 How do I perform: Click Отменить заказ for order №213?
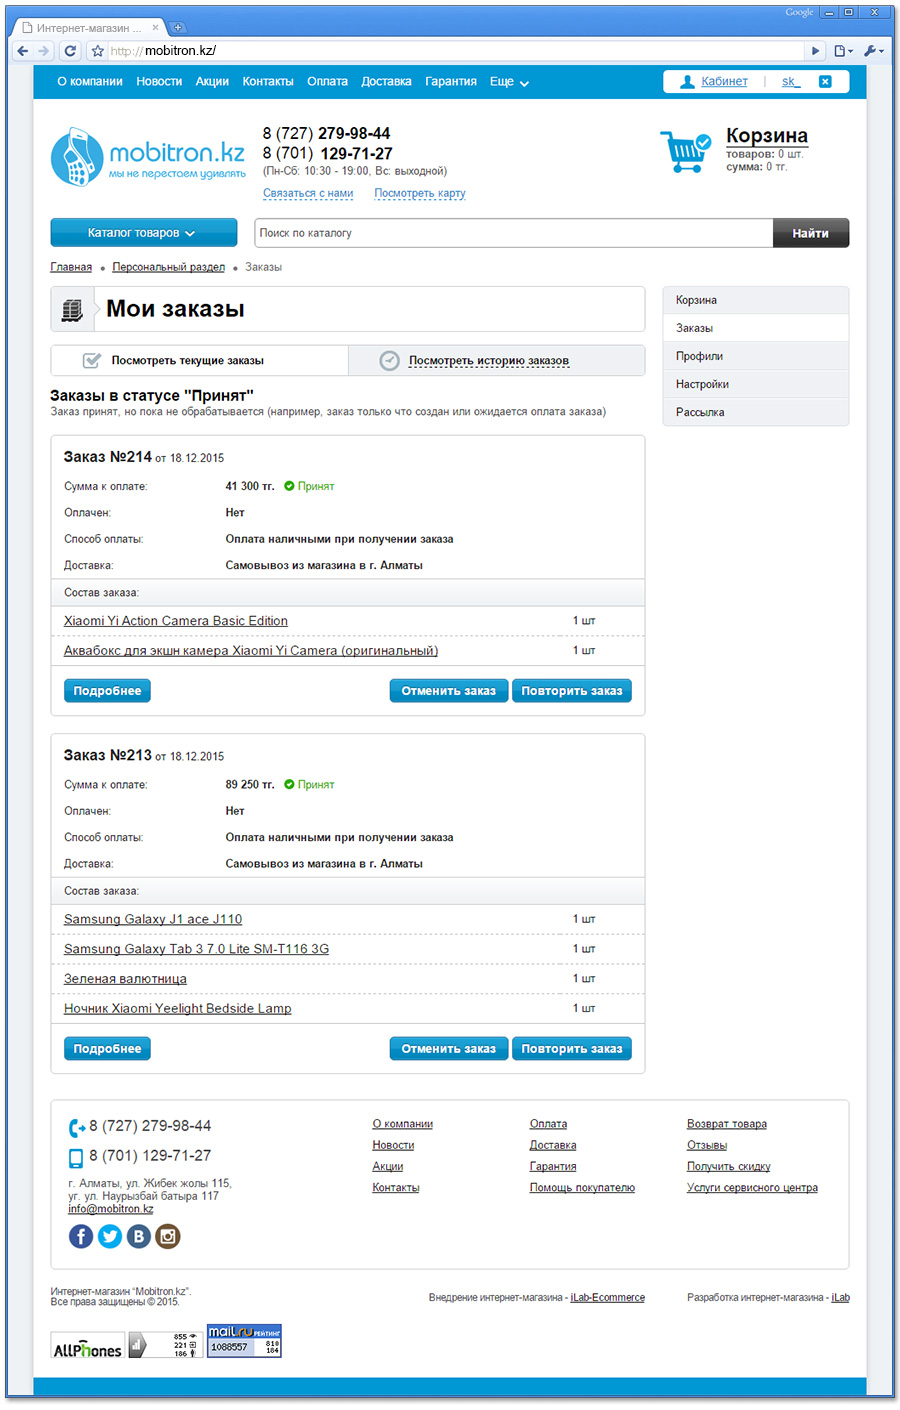click(x=449, y=1049)
